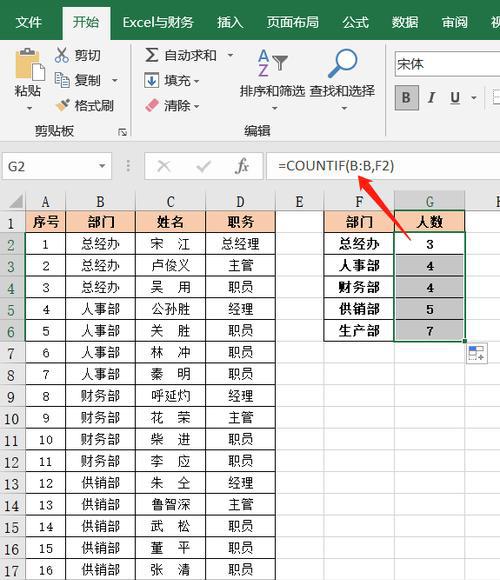Screen dimensions: 500x580
Task: Click the 人数 header cell
Action: (430, 222)
